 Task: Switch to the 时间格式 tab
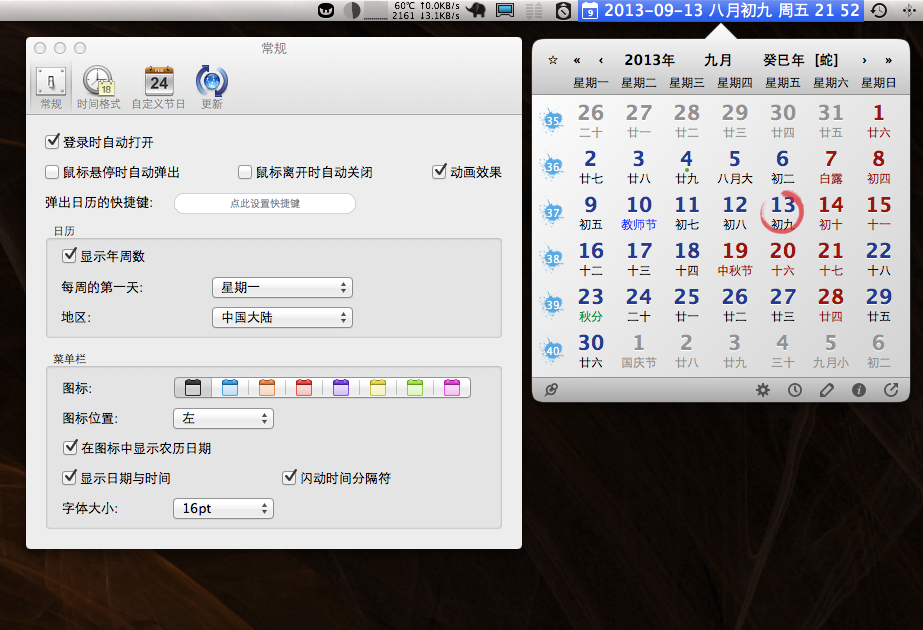(98, 87)
